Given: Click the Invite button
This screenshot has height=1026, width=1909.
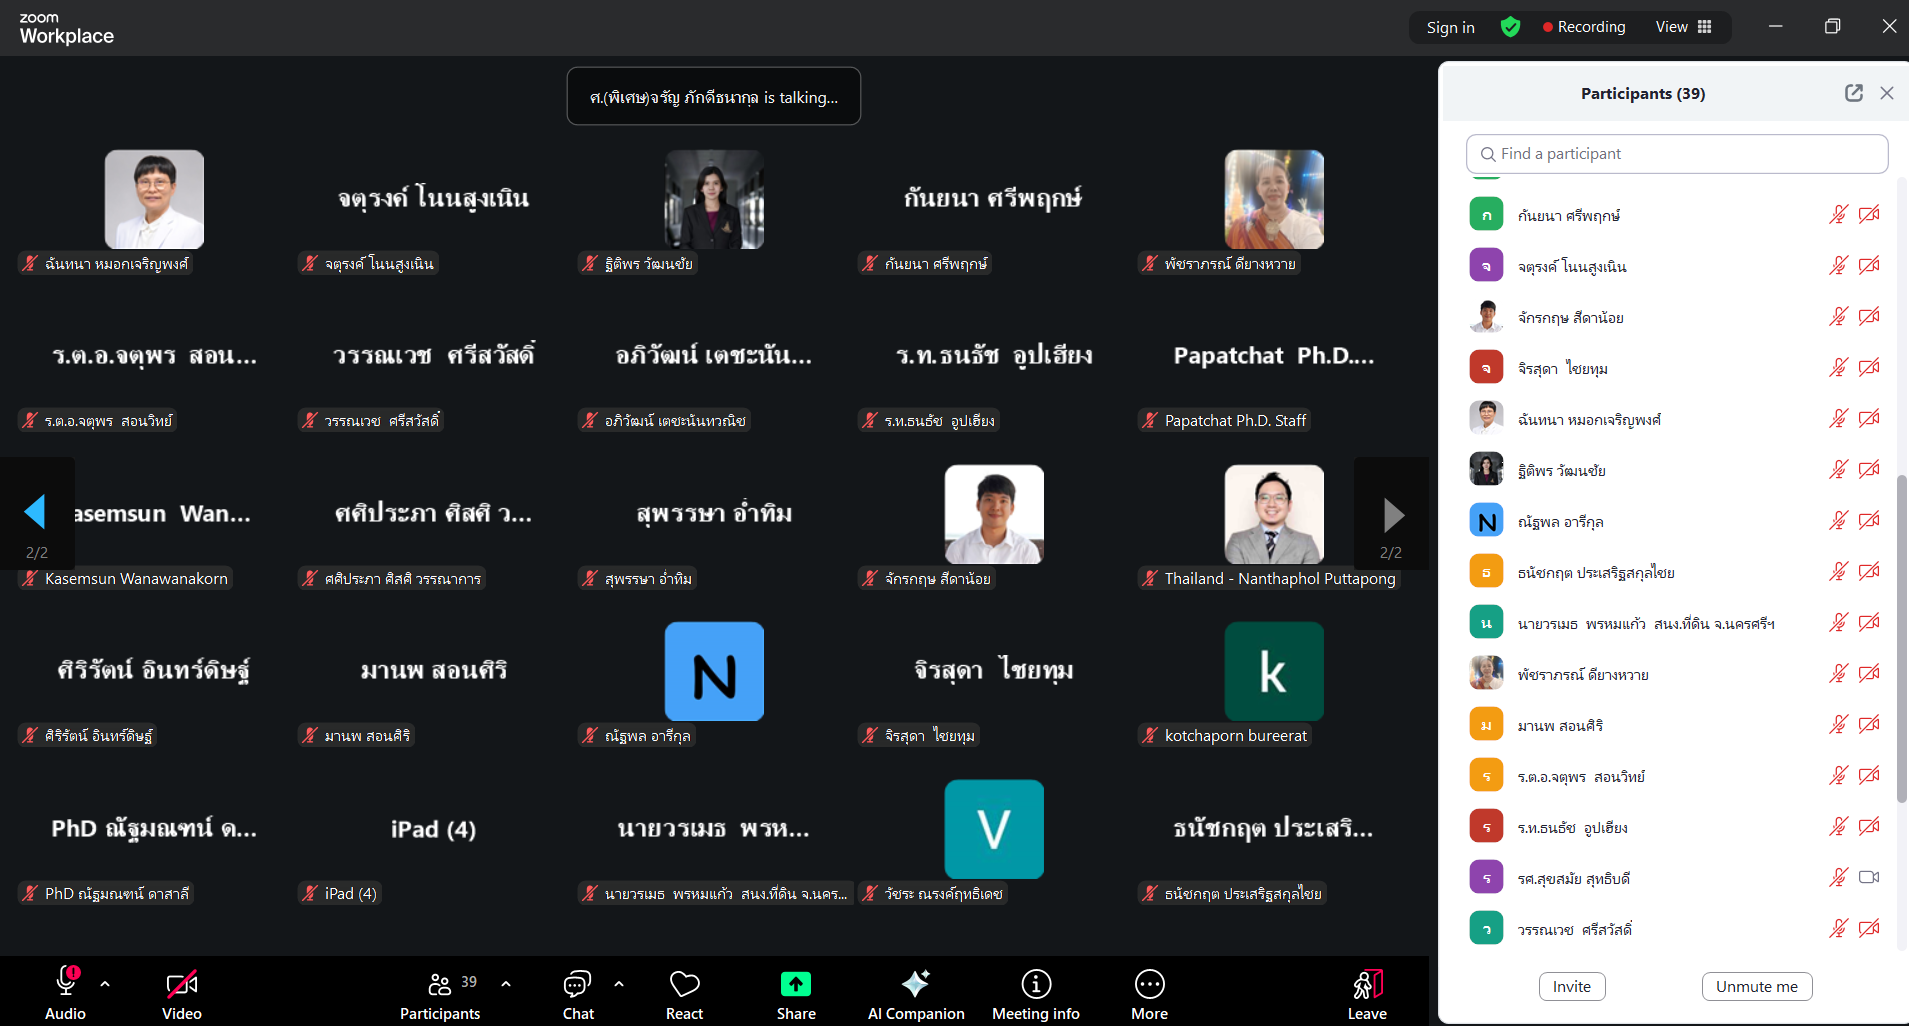Looking at the screenshot, I should point(1571,987).
